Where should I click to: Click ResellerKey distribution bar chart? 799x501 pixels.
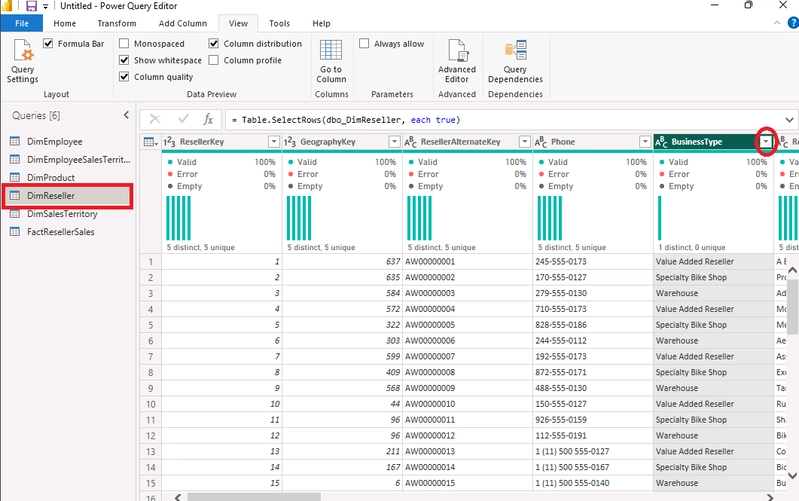178,218
